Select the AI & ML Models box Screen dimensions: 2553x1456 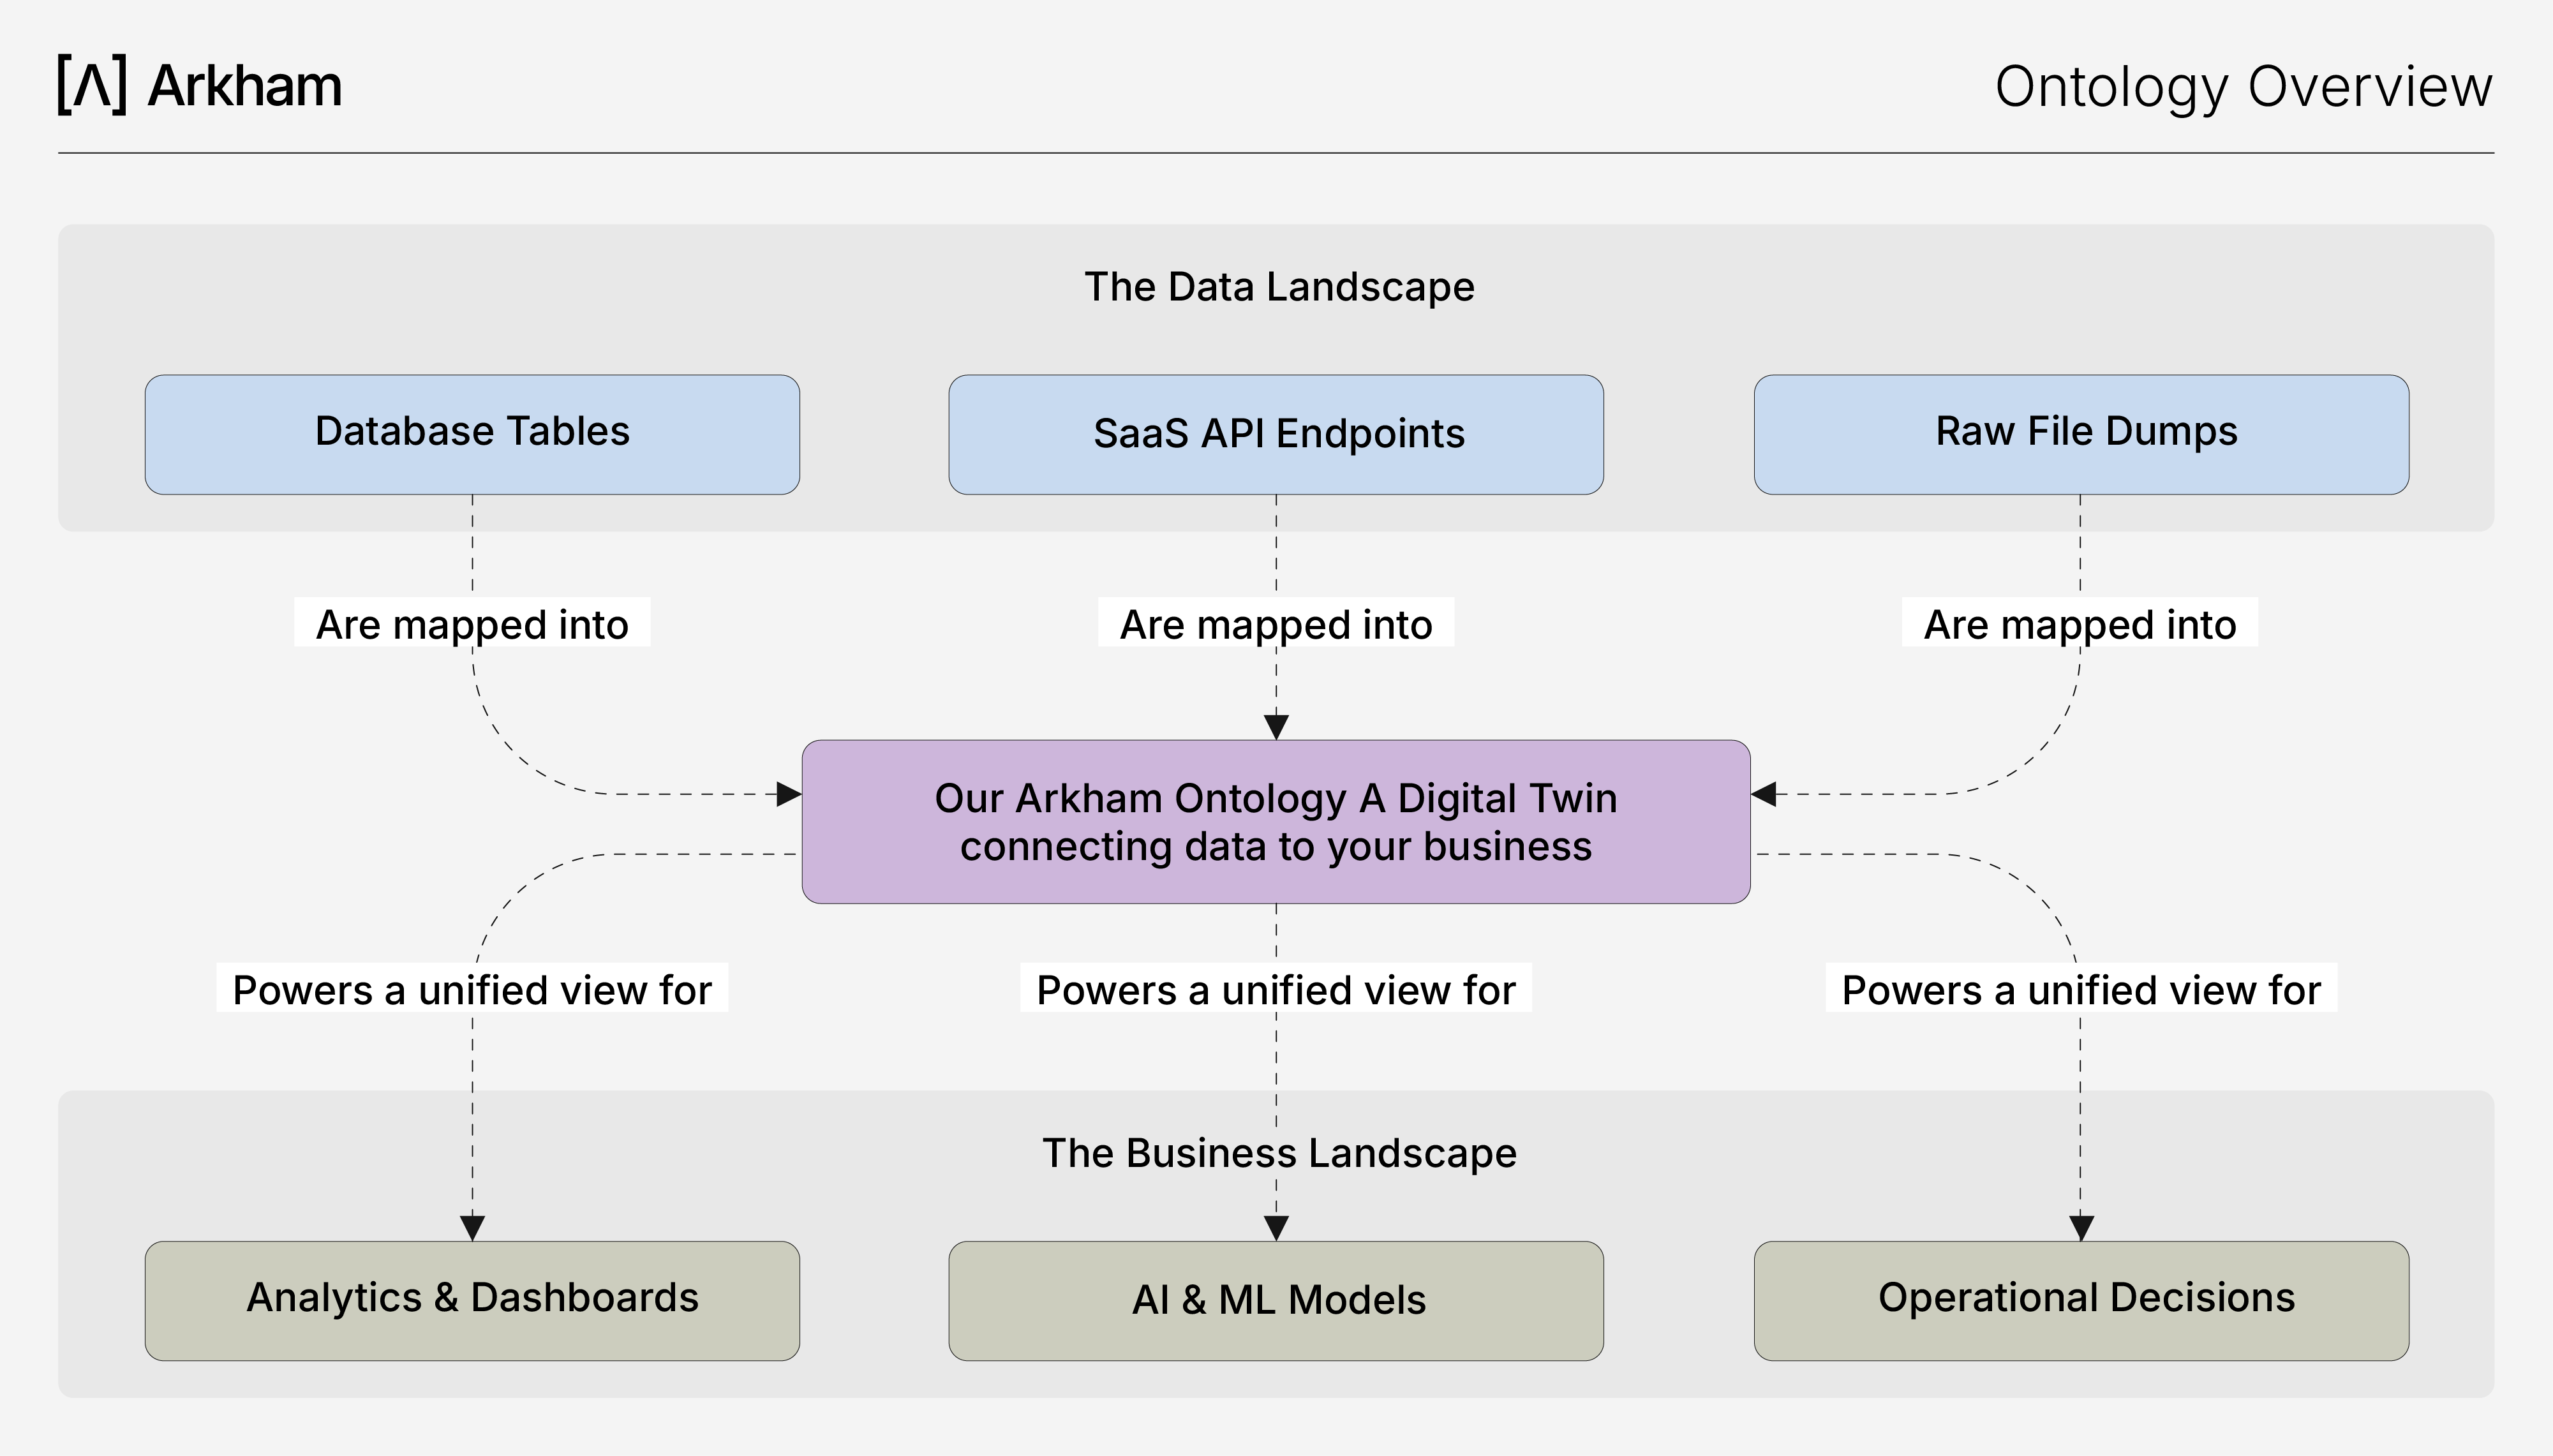click(1276, 1300)
